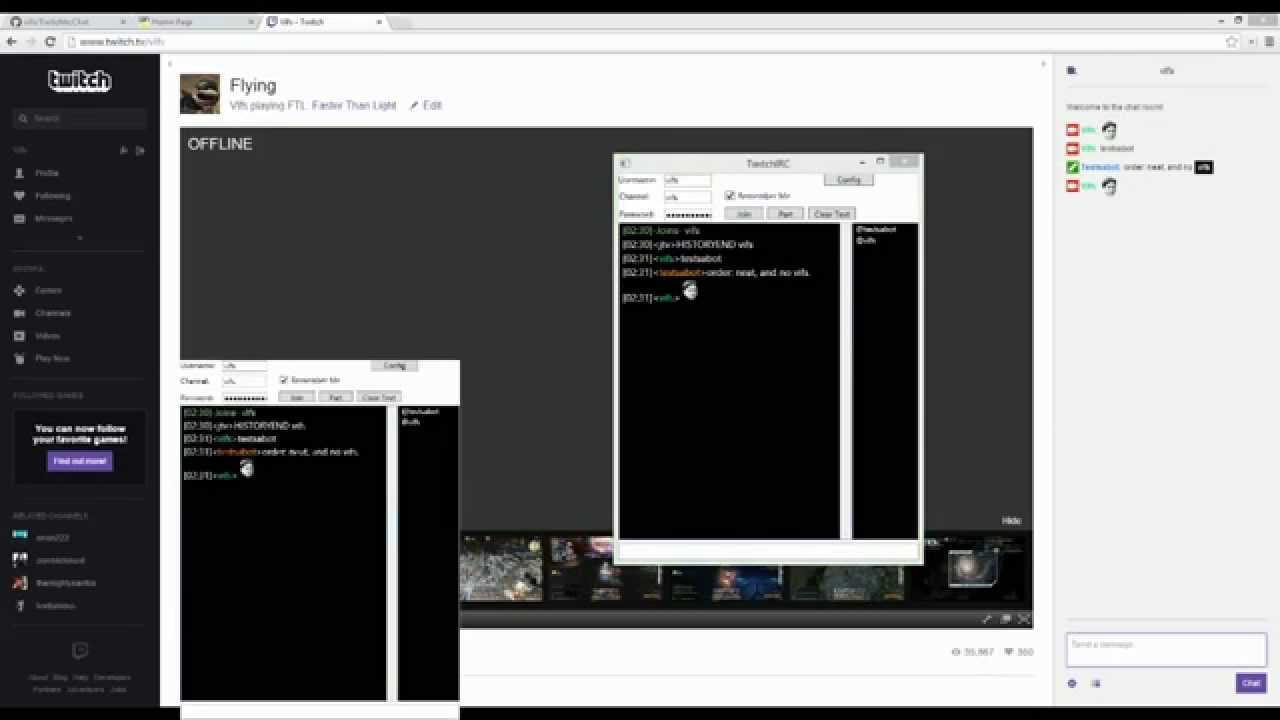The width and height of the screenshot is (1280, 720).
Task: Toggle Remember Me checkbox in TwitchIRC window
Action: coord(730,196)
